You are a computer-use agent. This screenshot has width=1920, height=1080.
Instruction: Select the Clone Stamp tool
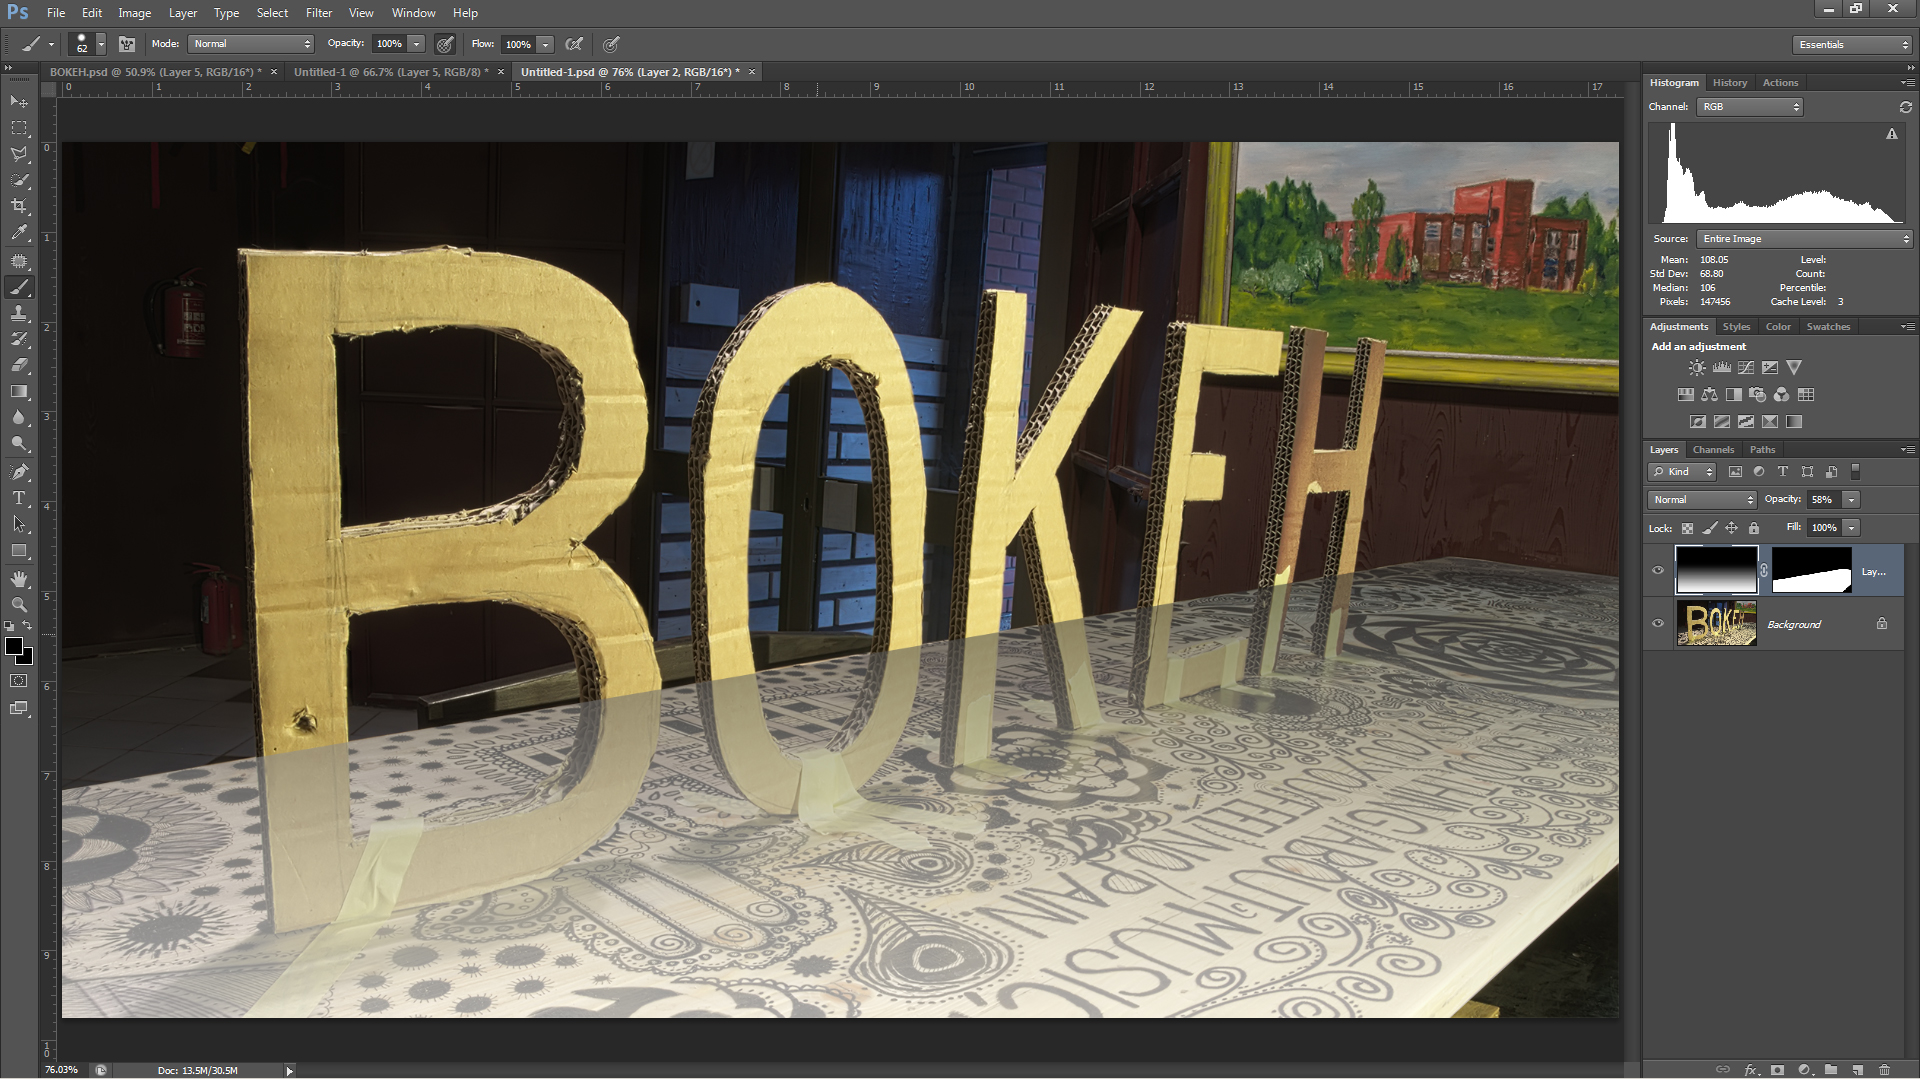pyautogui.click(x=19, y=313)
